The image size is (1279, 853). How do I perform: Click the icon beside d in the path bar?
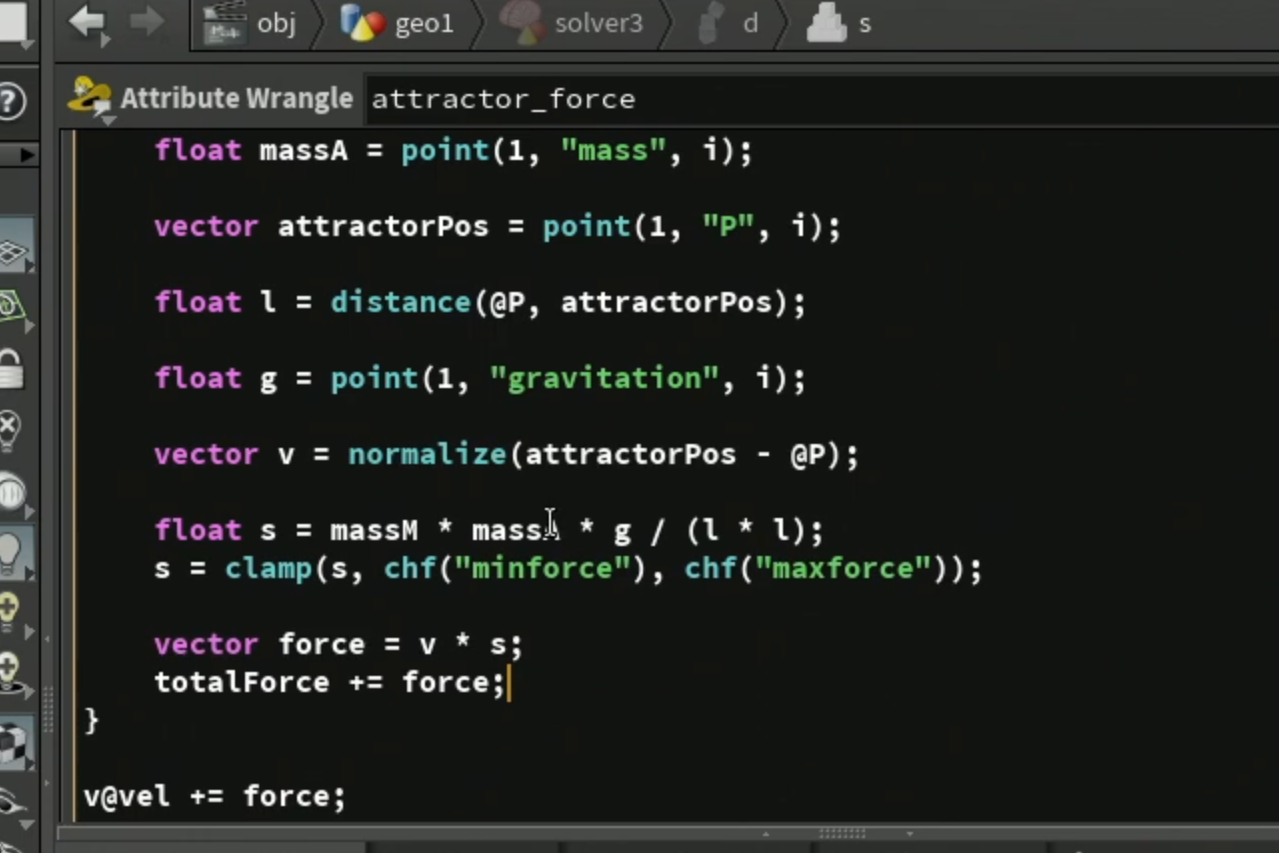(x=709, y=23)
